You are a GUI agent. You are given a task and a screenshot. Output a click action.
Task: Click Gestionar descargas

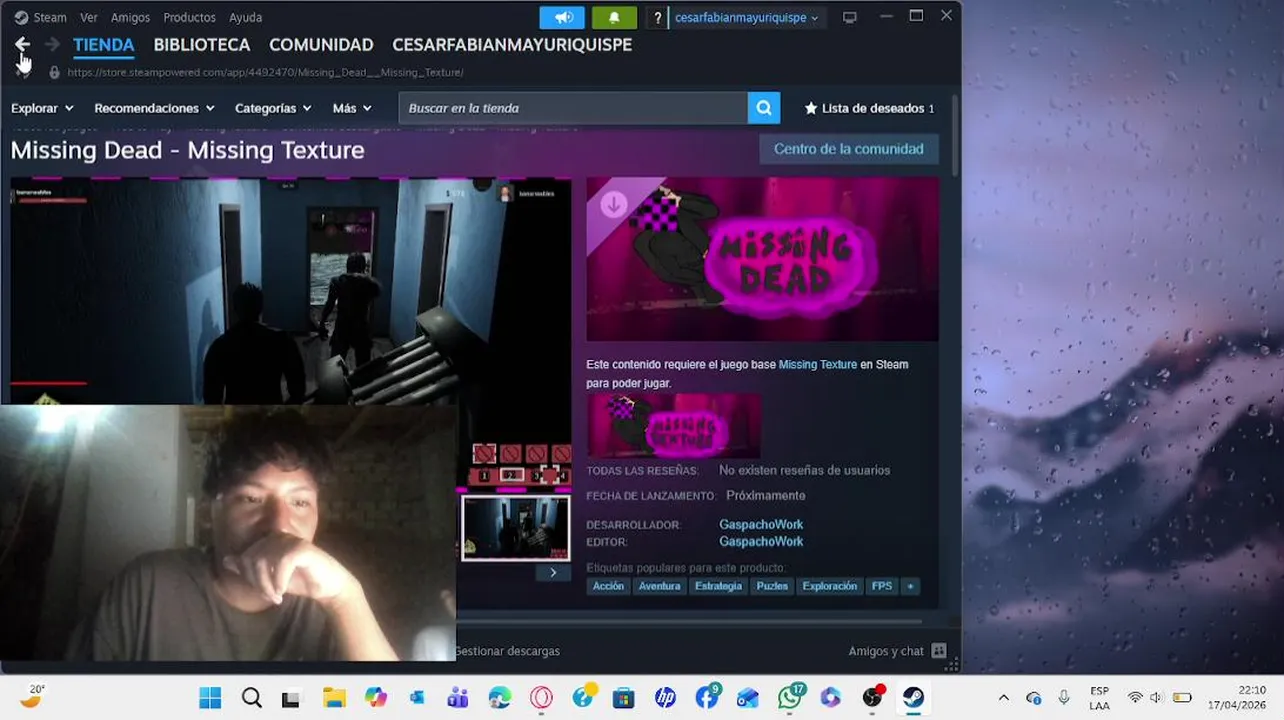(507, 651)
